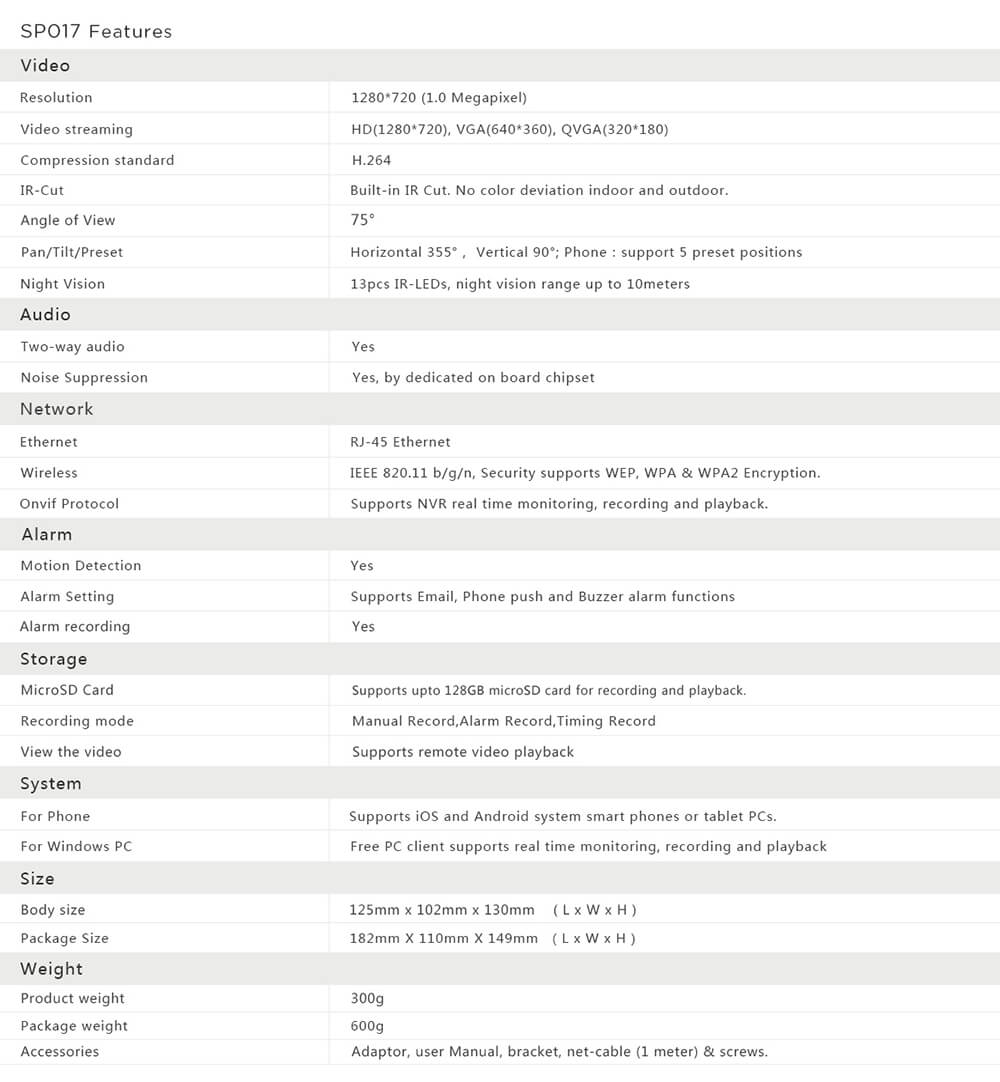This screenshot has width=1000, height=1082.
Task: Click the MicroSD Card row label
Action: 67,690
